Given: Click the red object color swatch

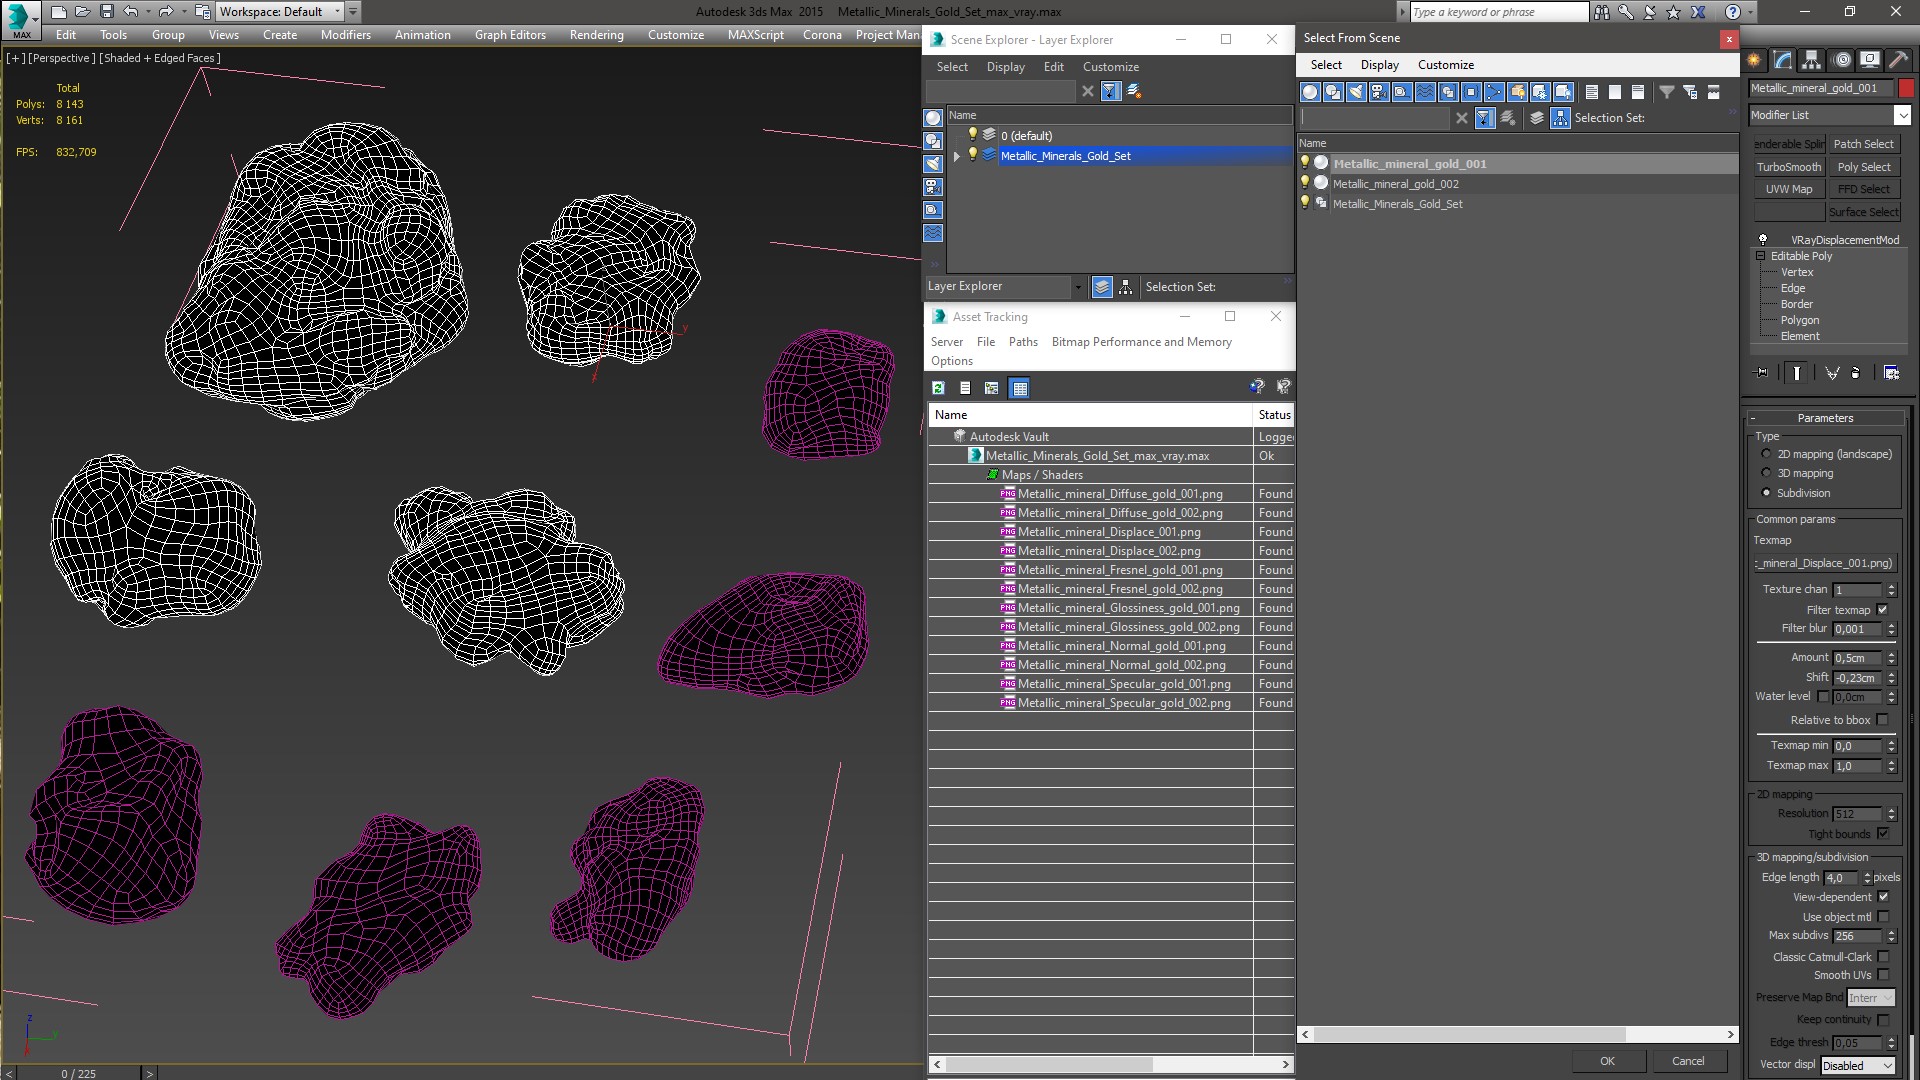Looking at the screenshot, I should coord(1906,88).
